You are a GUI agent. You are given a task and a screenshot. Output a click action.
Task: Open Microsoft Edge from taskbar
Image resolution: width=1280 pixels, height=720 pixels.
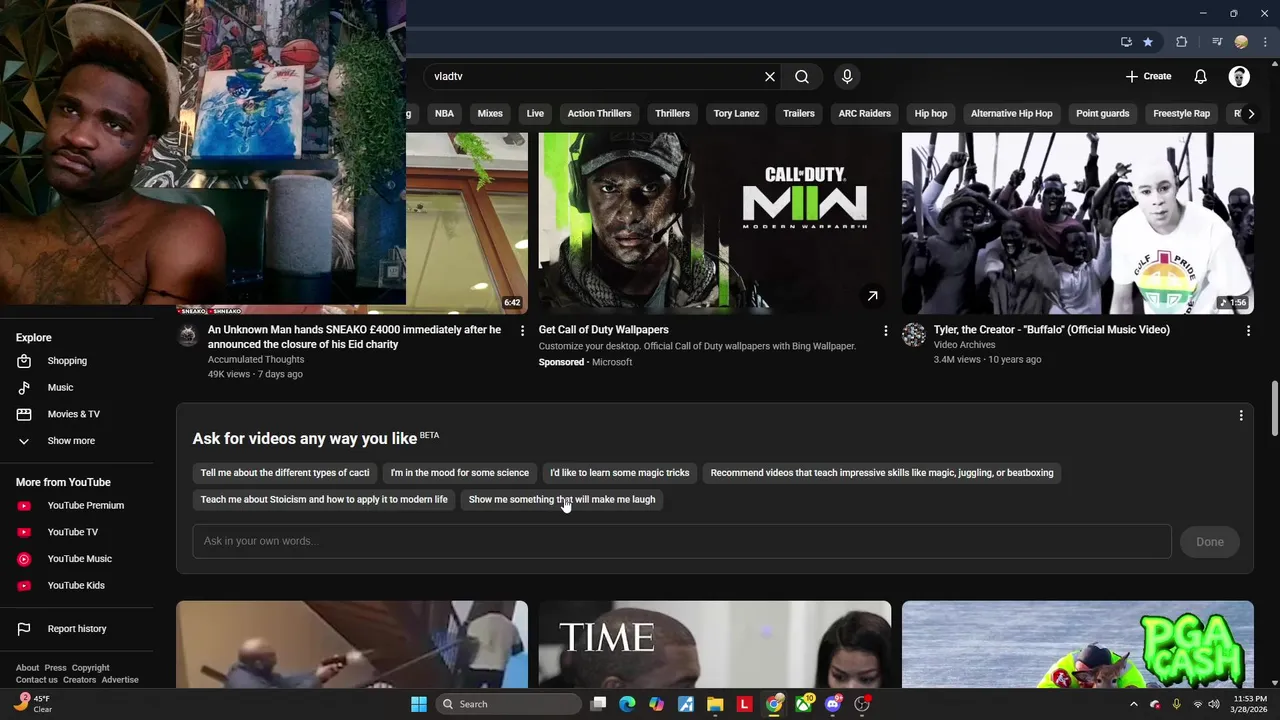coord(627,704)
